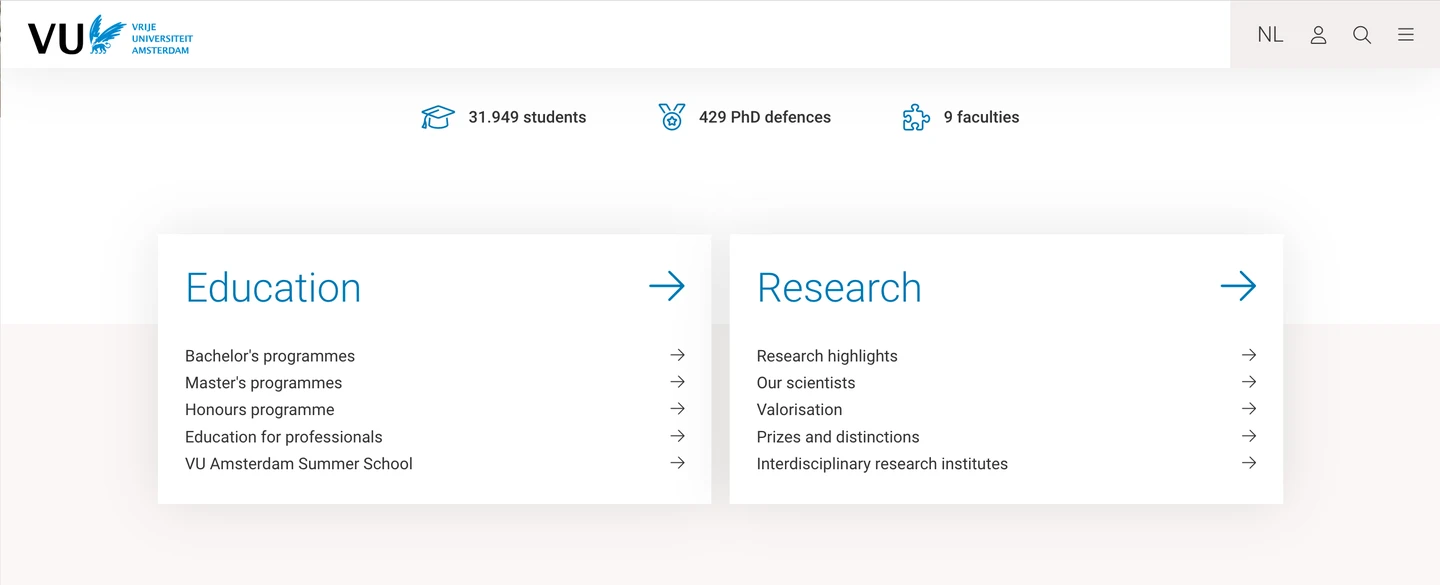The height and width of the screenshot is (585, 1440).
Task: Click the large arrow in Research card
Action: (1238, 287)
